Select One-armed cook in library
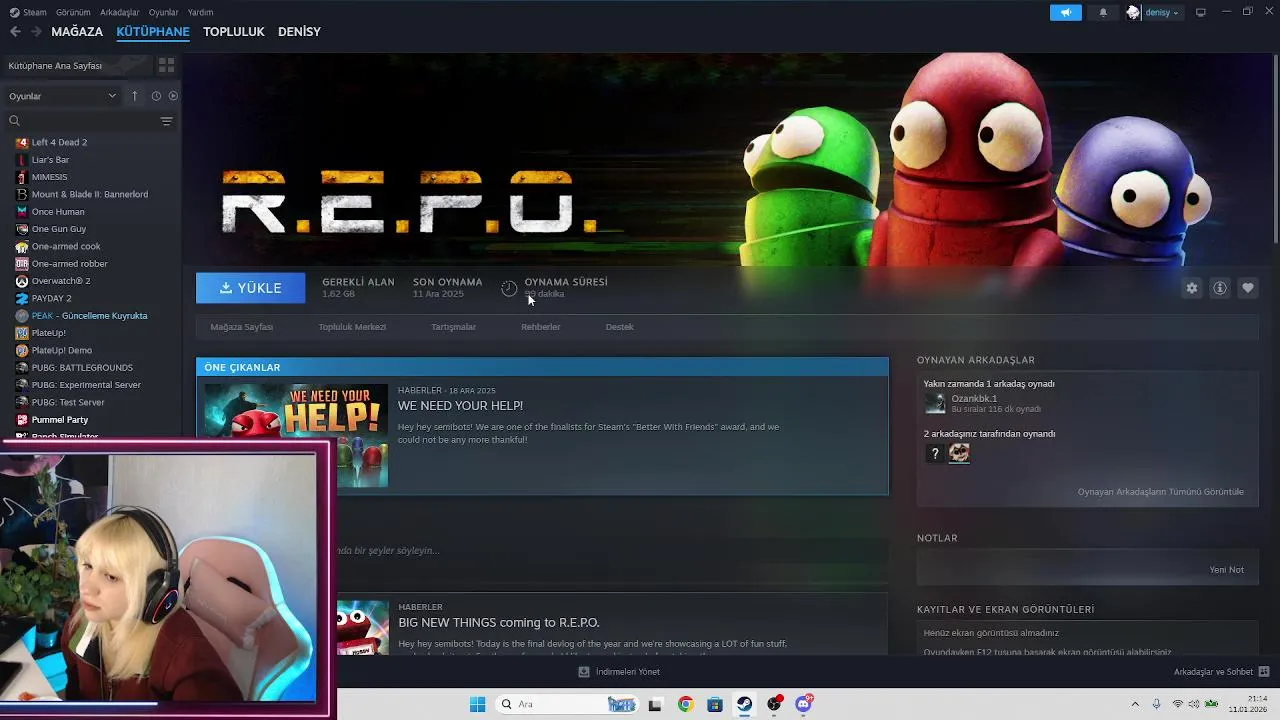The width and height of the screenshot is (1280, 720). point(66,246)
